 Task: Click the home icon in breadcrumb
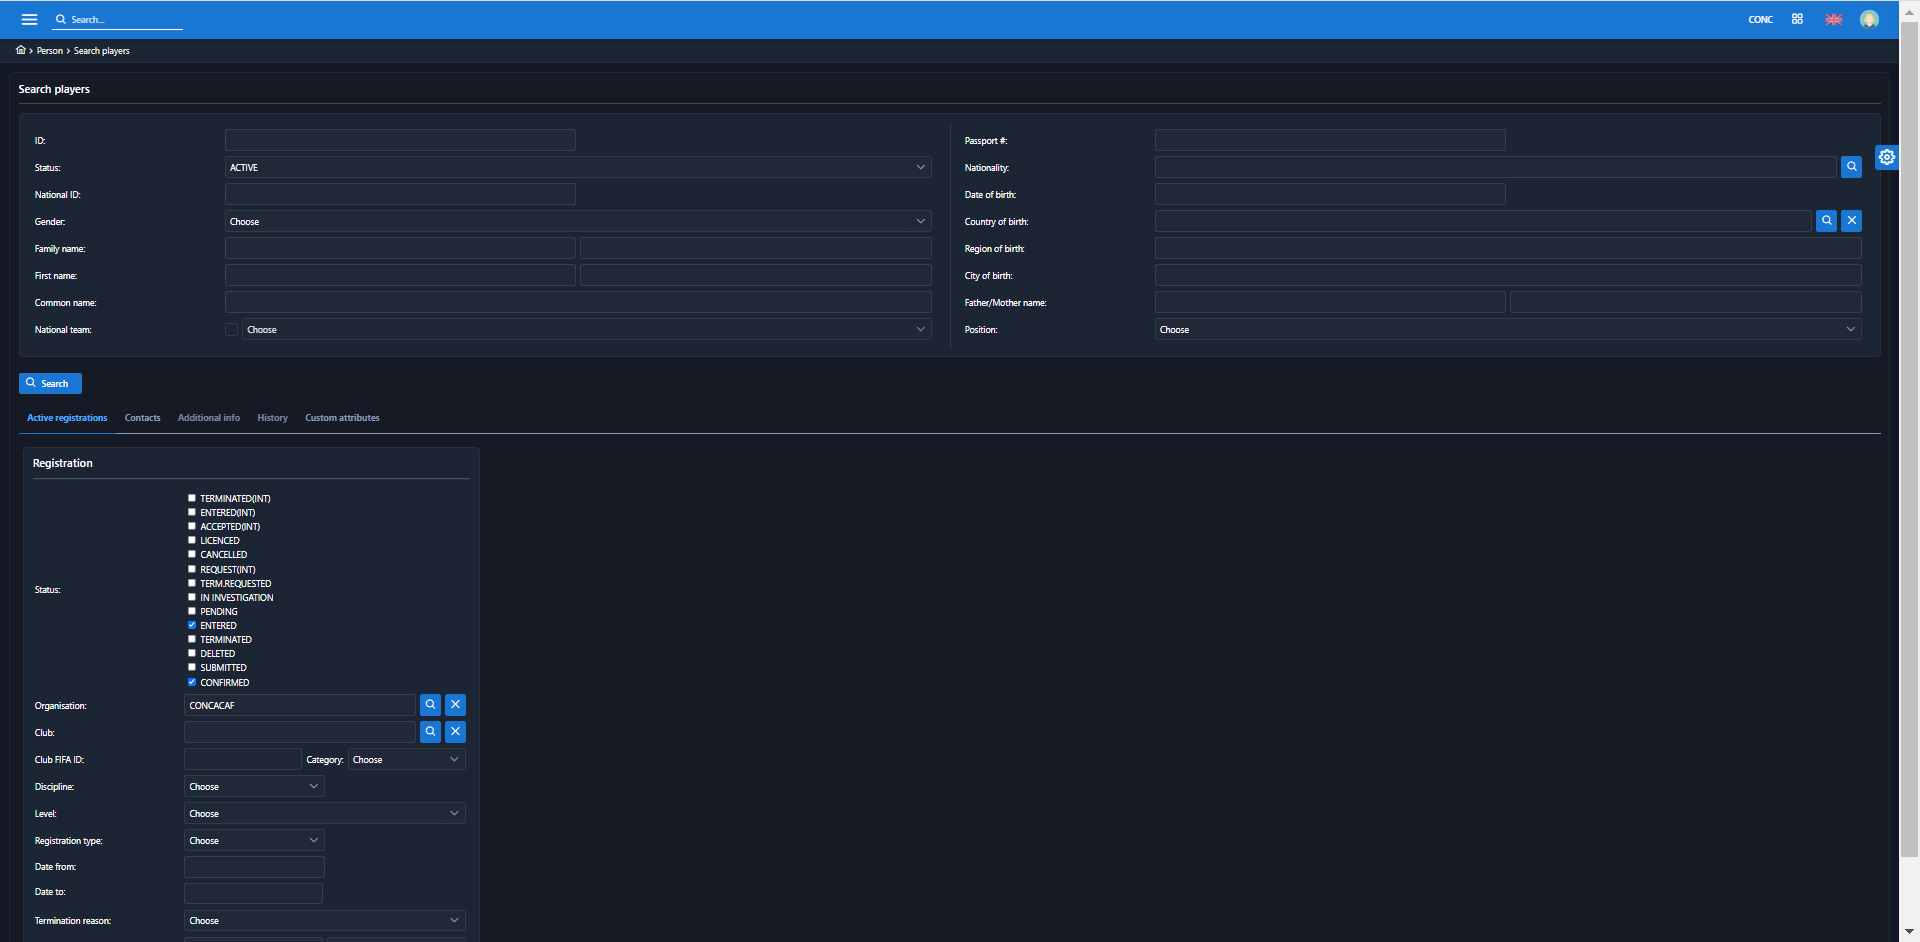21,50
